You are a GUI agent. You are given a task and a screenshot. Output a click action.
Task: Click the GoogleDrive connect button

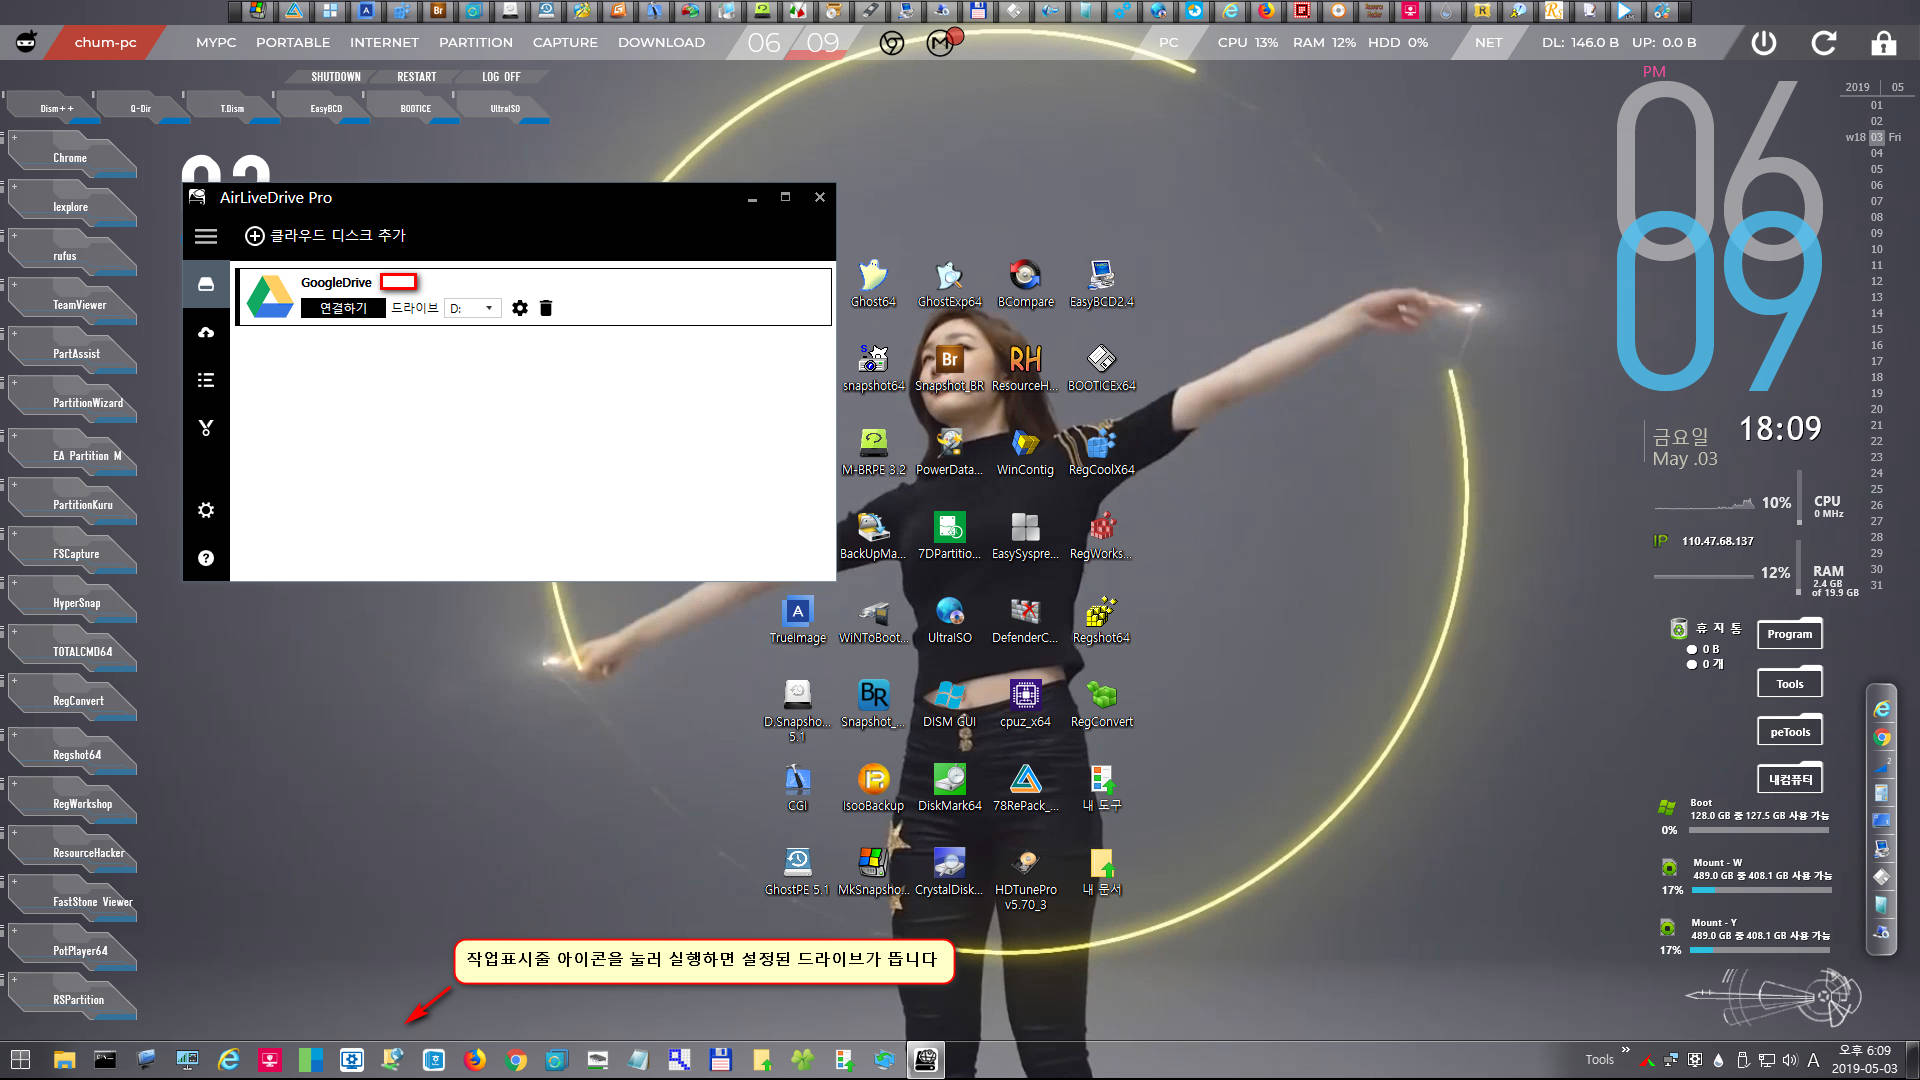343,308
